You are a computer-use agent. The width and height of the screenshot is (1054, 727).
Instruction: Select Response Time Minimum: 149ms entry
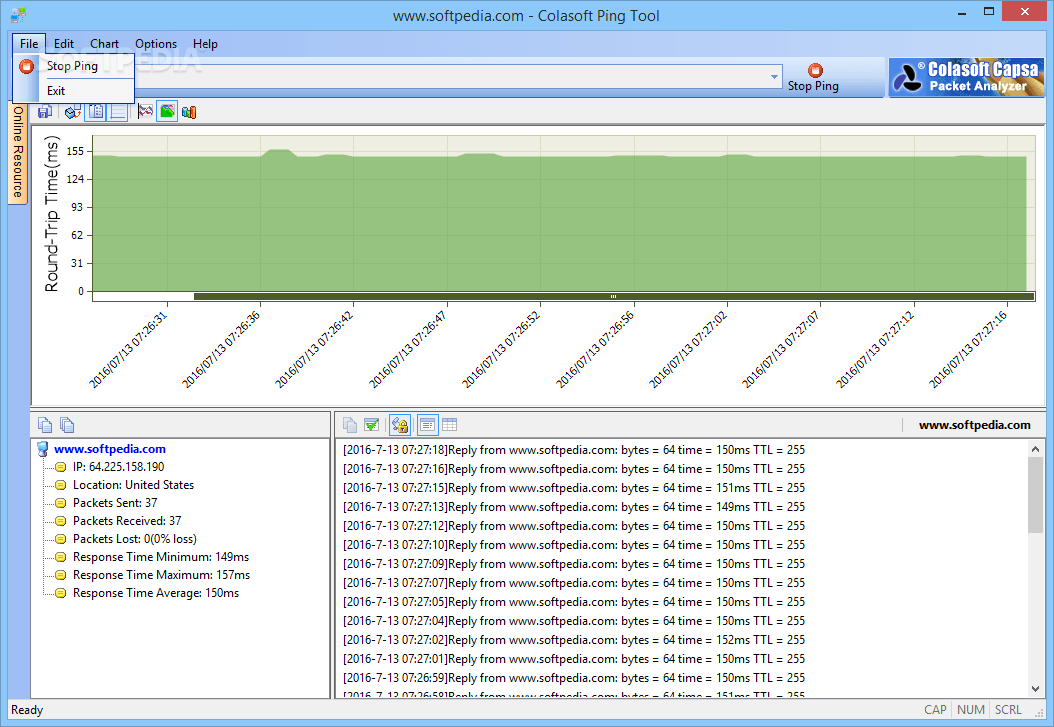click(x=161, y=557)
